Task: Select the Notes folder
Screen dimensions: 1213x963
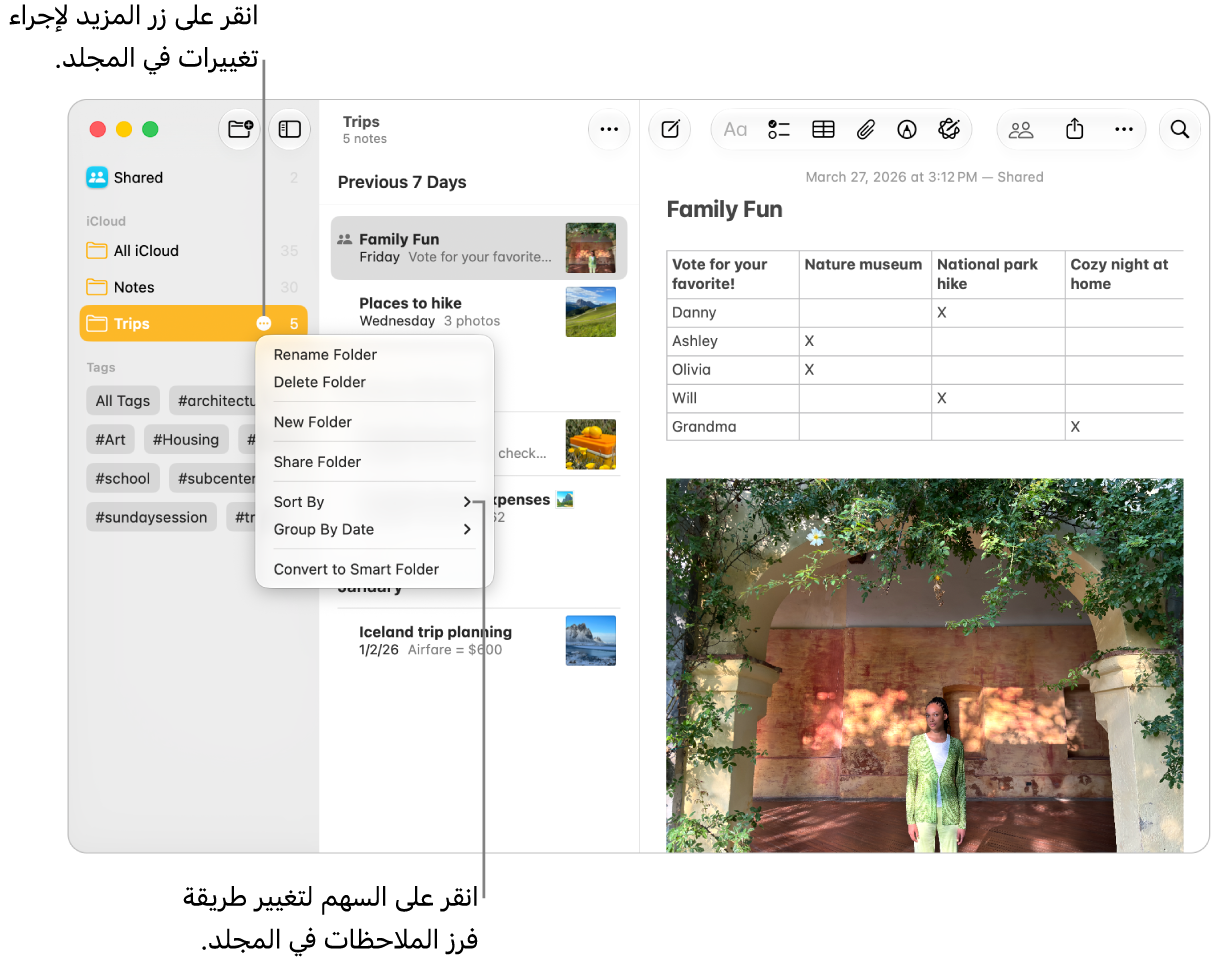Action: [x=193, y=287]
